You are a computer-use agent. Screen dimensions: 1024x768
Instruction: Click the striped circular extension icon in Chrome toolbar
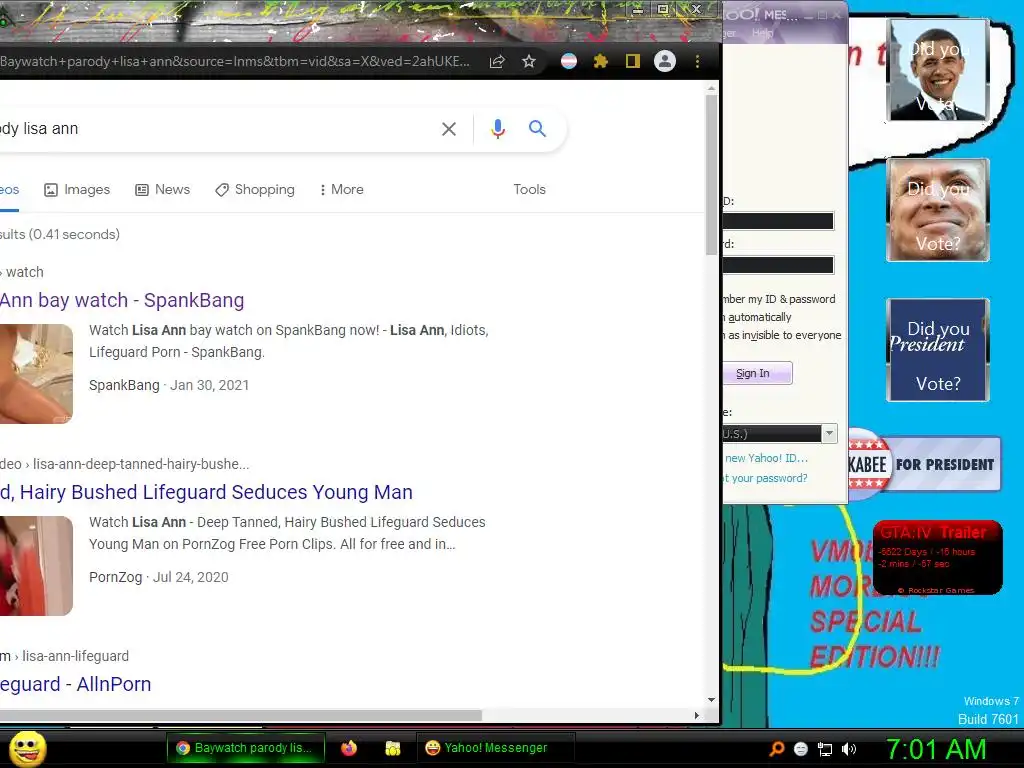pos(569,61)
